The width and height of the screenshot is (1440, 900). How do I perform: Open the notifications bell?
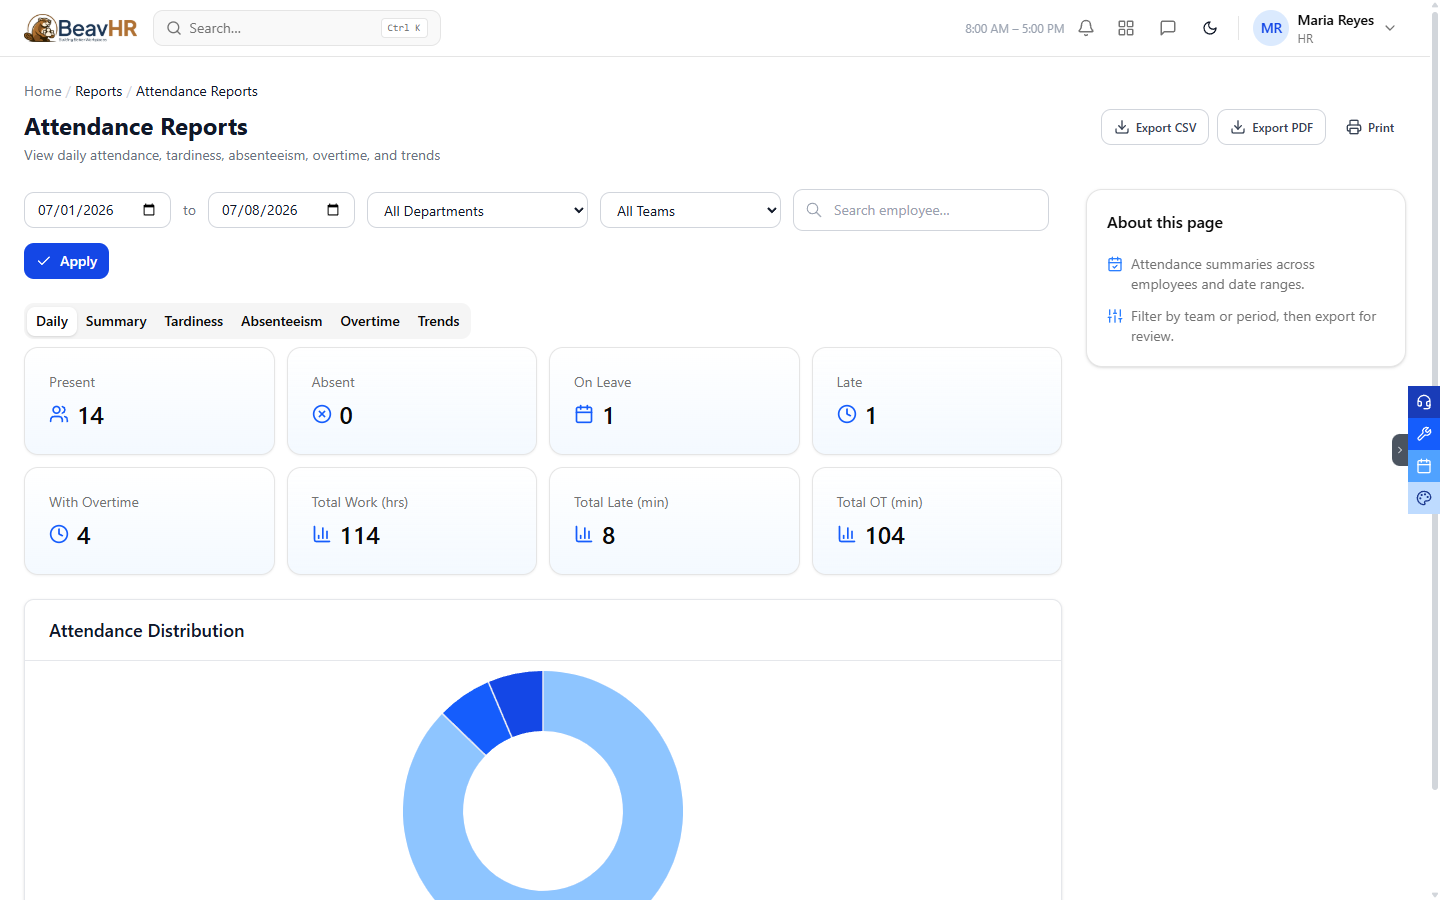tap(1086, 28)
